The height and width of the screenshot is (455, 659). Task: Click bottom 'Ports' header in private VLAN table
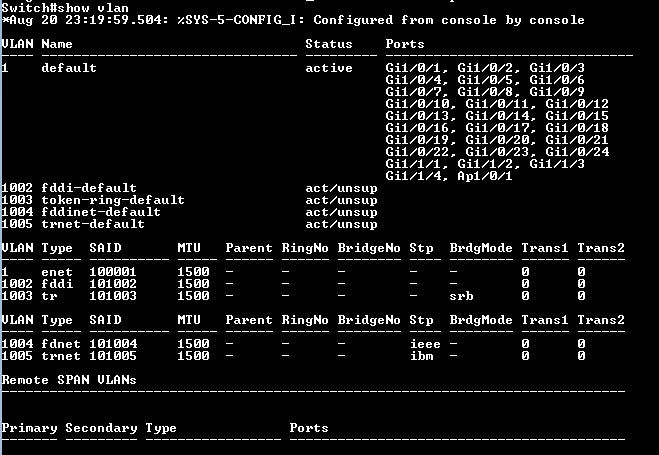309,428
